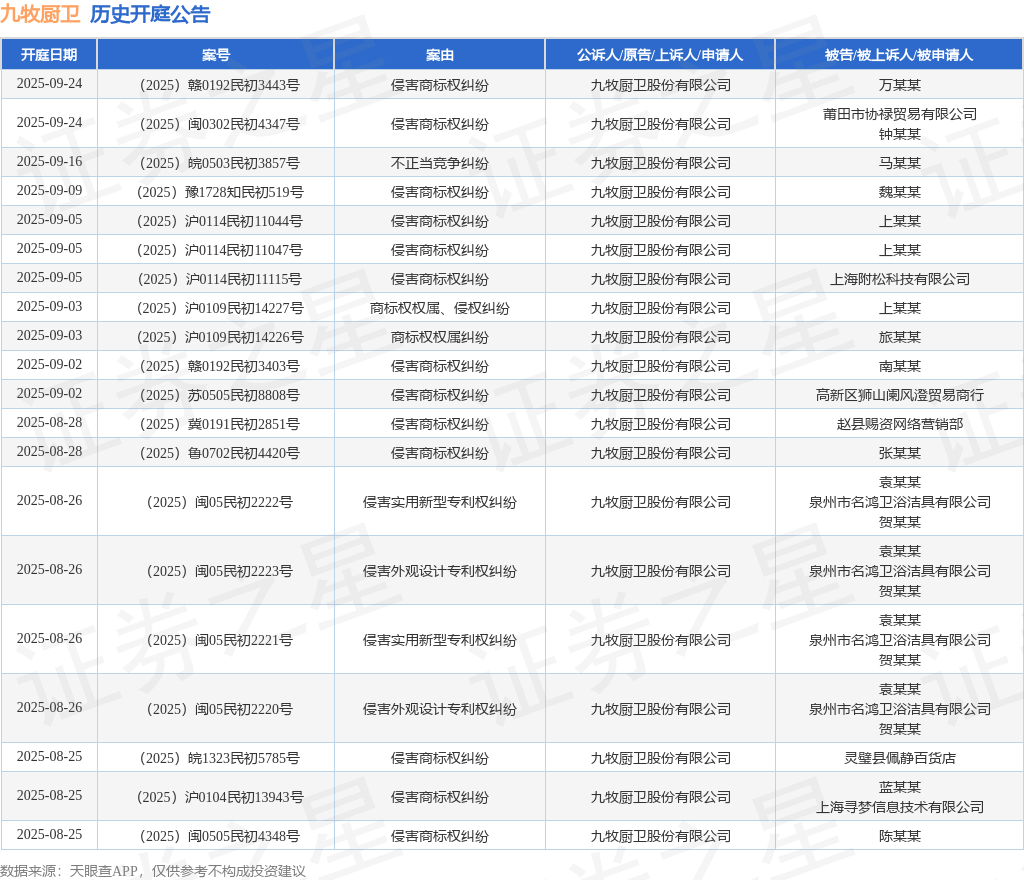The image size is (1024, 880).
Task: Select case number （2025）沪0114民初11044号
Action: pyautogui.click(x=216, y=221)
